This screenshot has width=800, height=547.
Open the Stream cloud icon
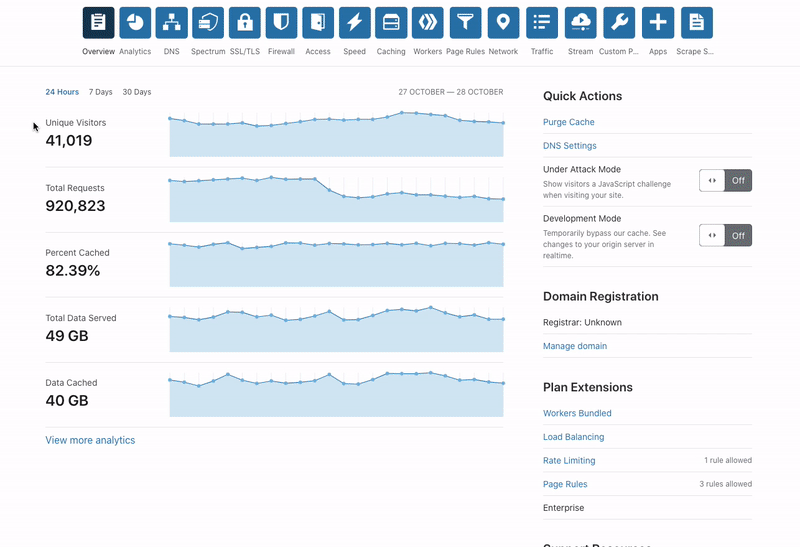[580, 22]
